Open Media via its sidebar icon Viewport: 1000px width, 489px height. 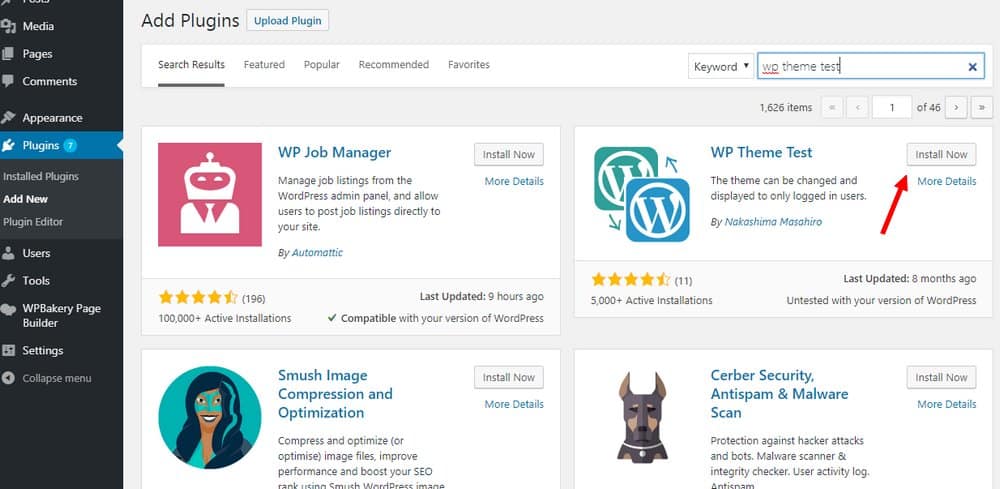[x=8, y=26]
